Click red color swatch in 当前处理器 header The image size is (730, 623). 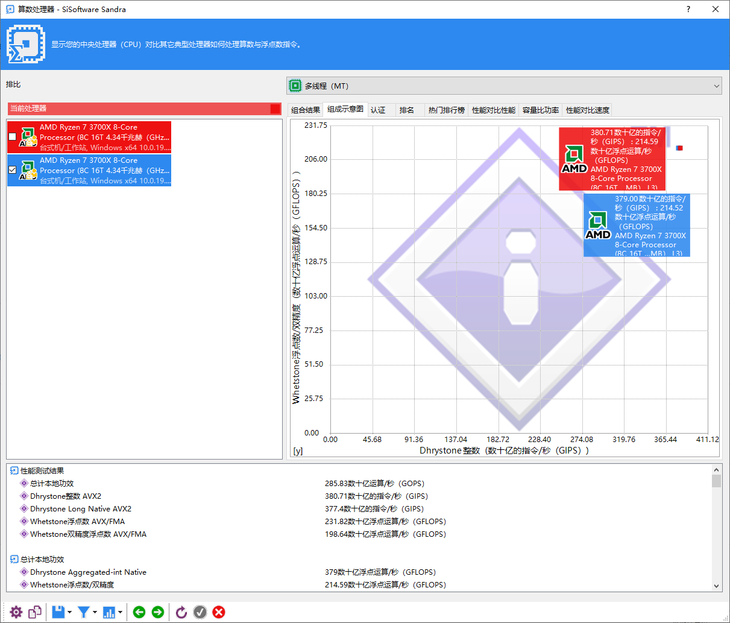click(276, 108)
